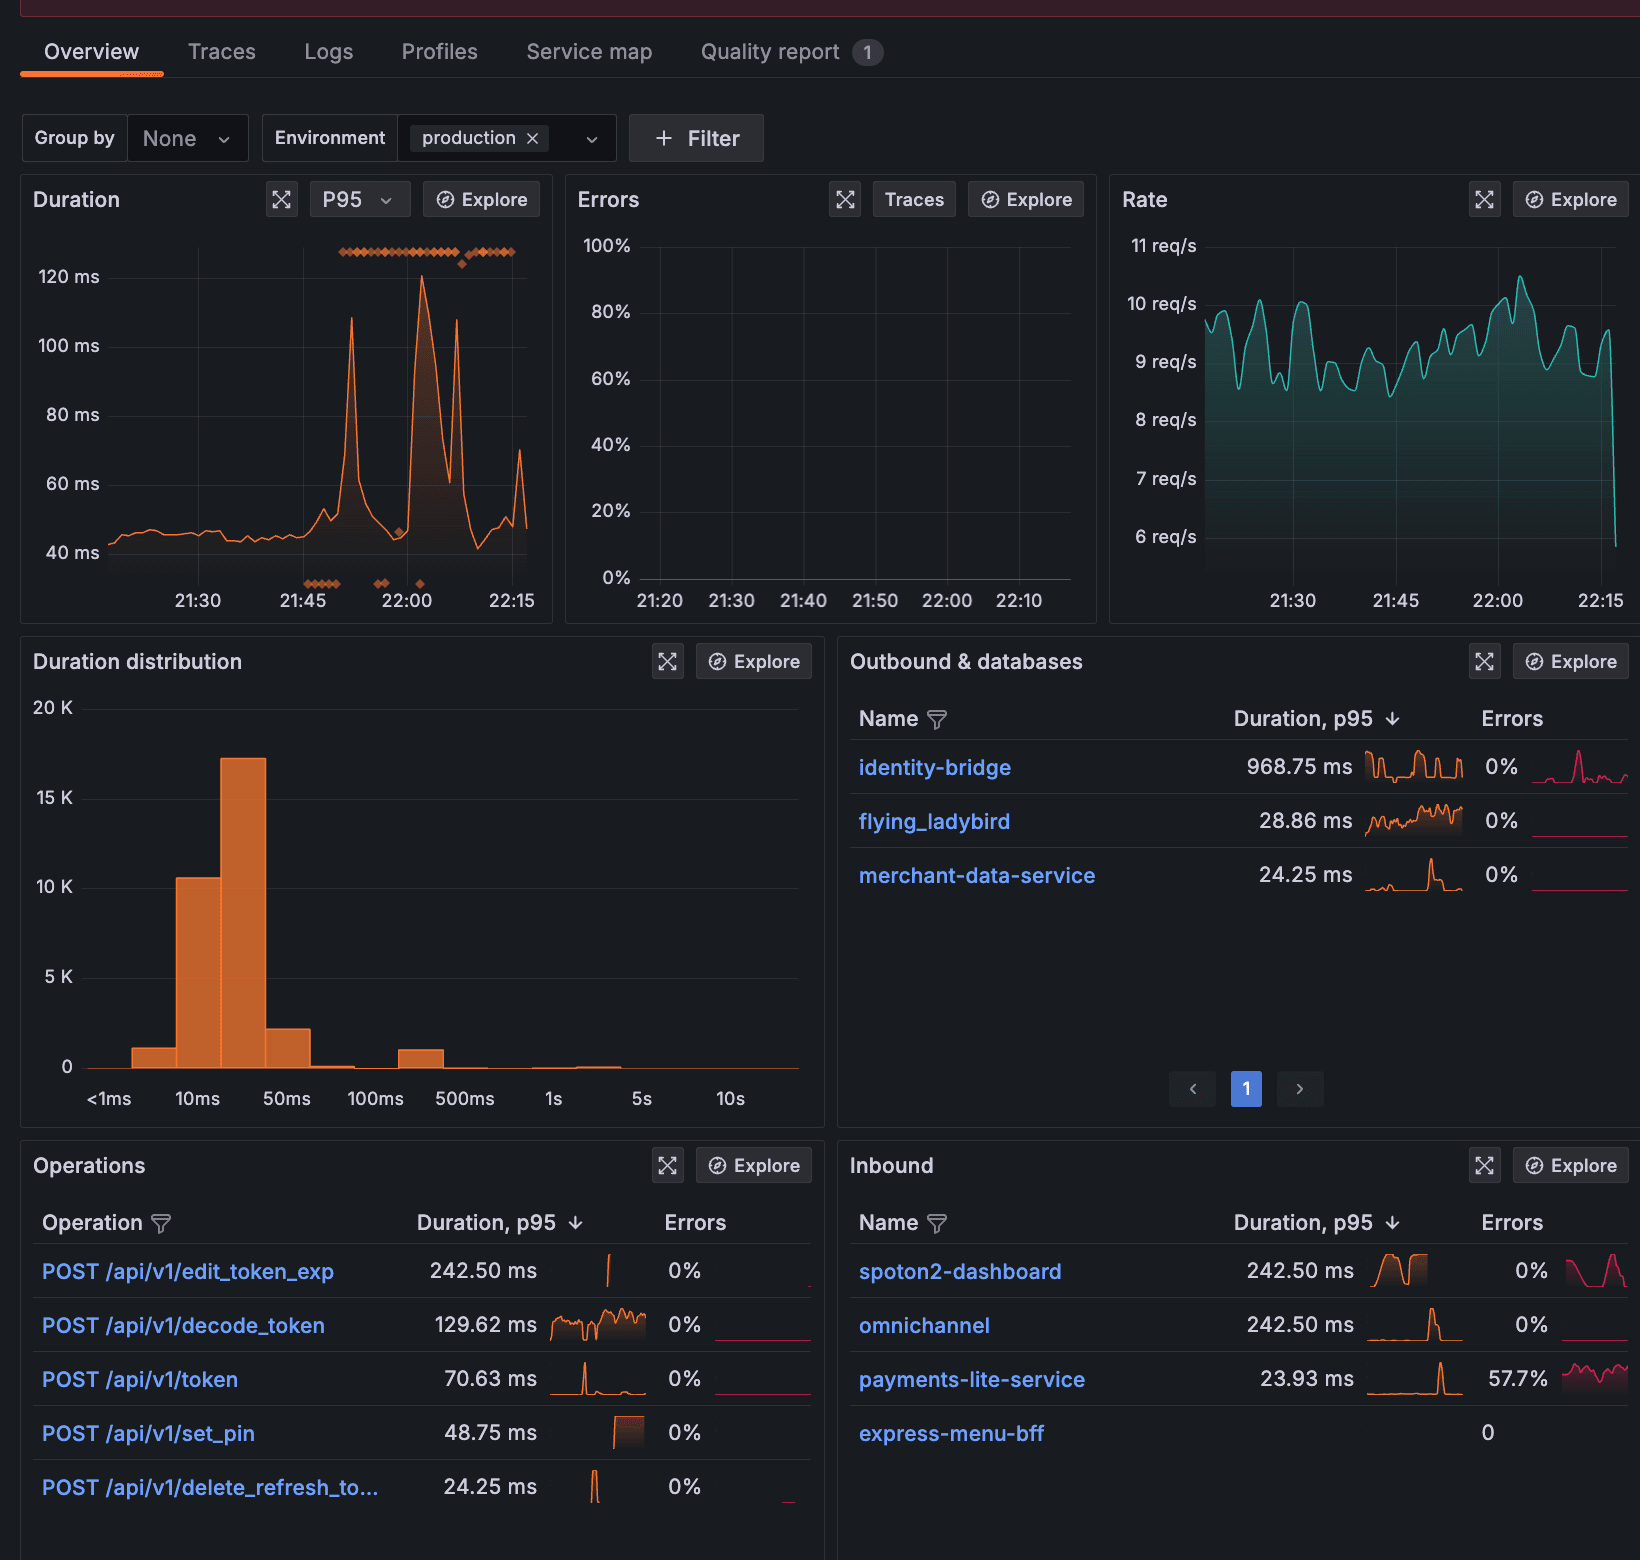Image resolution: width=1640 pixels, height=1560 pixels.
Task: Expand the Rate panel to fullscreen
Action: (1484, 199)
